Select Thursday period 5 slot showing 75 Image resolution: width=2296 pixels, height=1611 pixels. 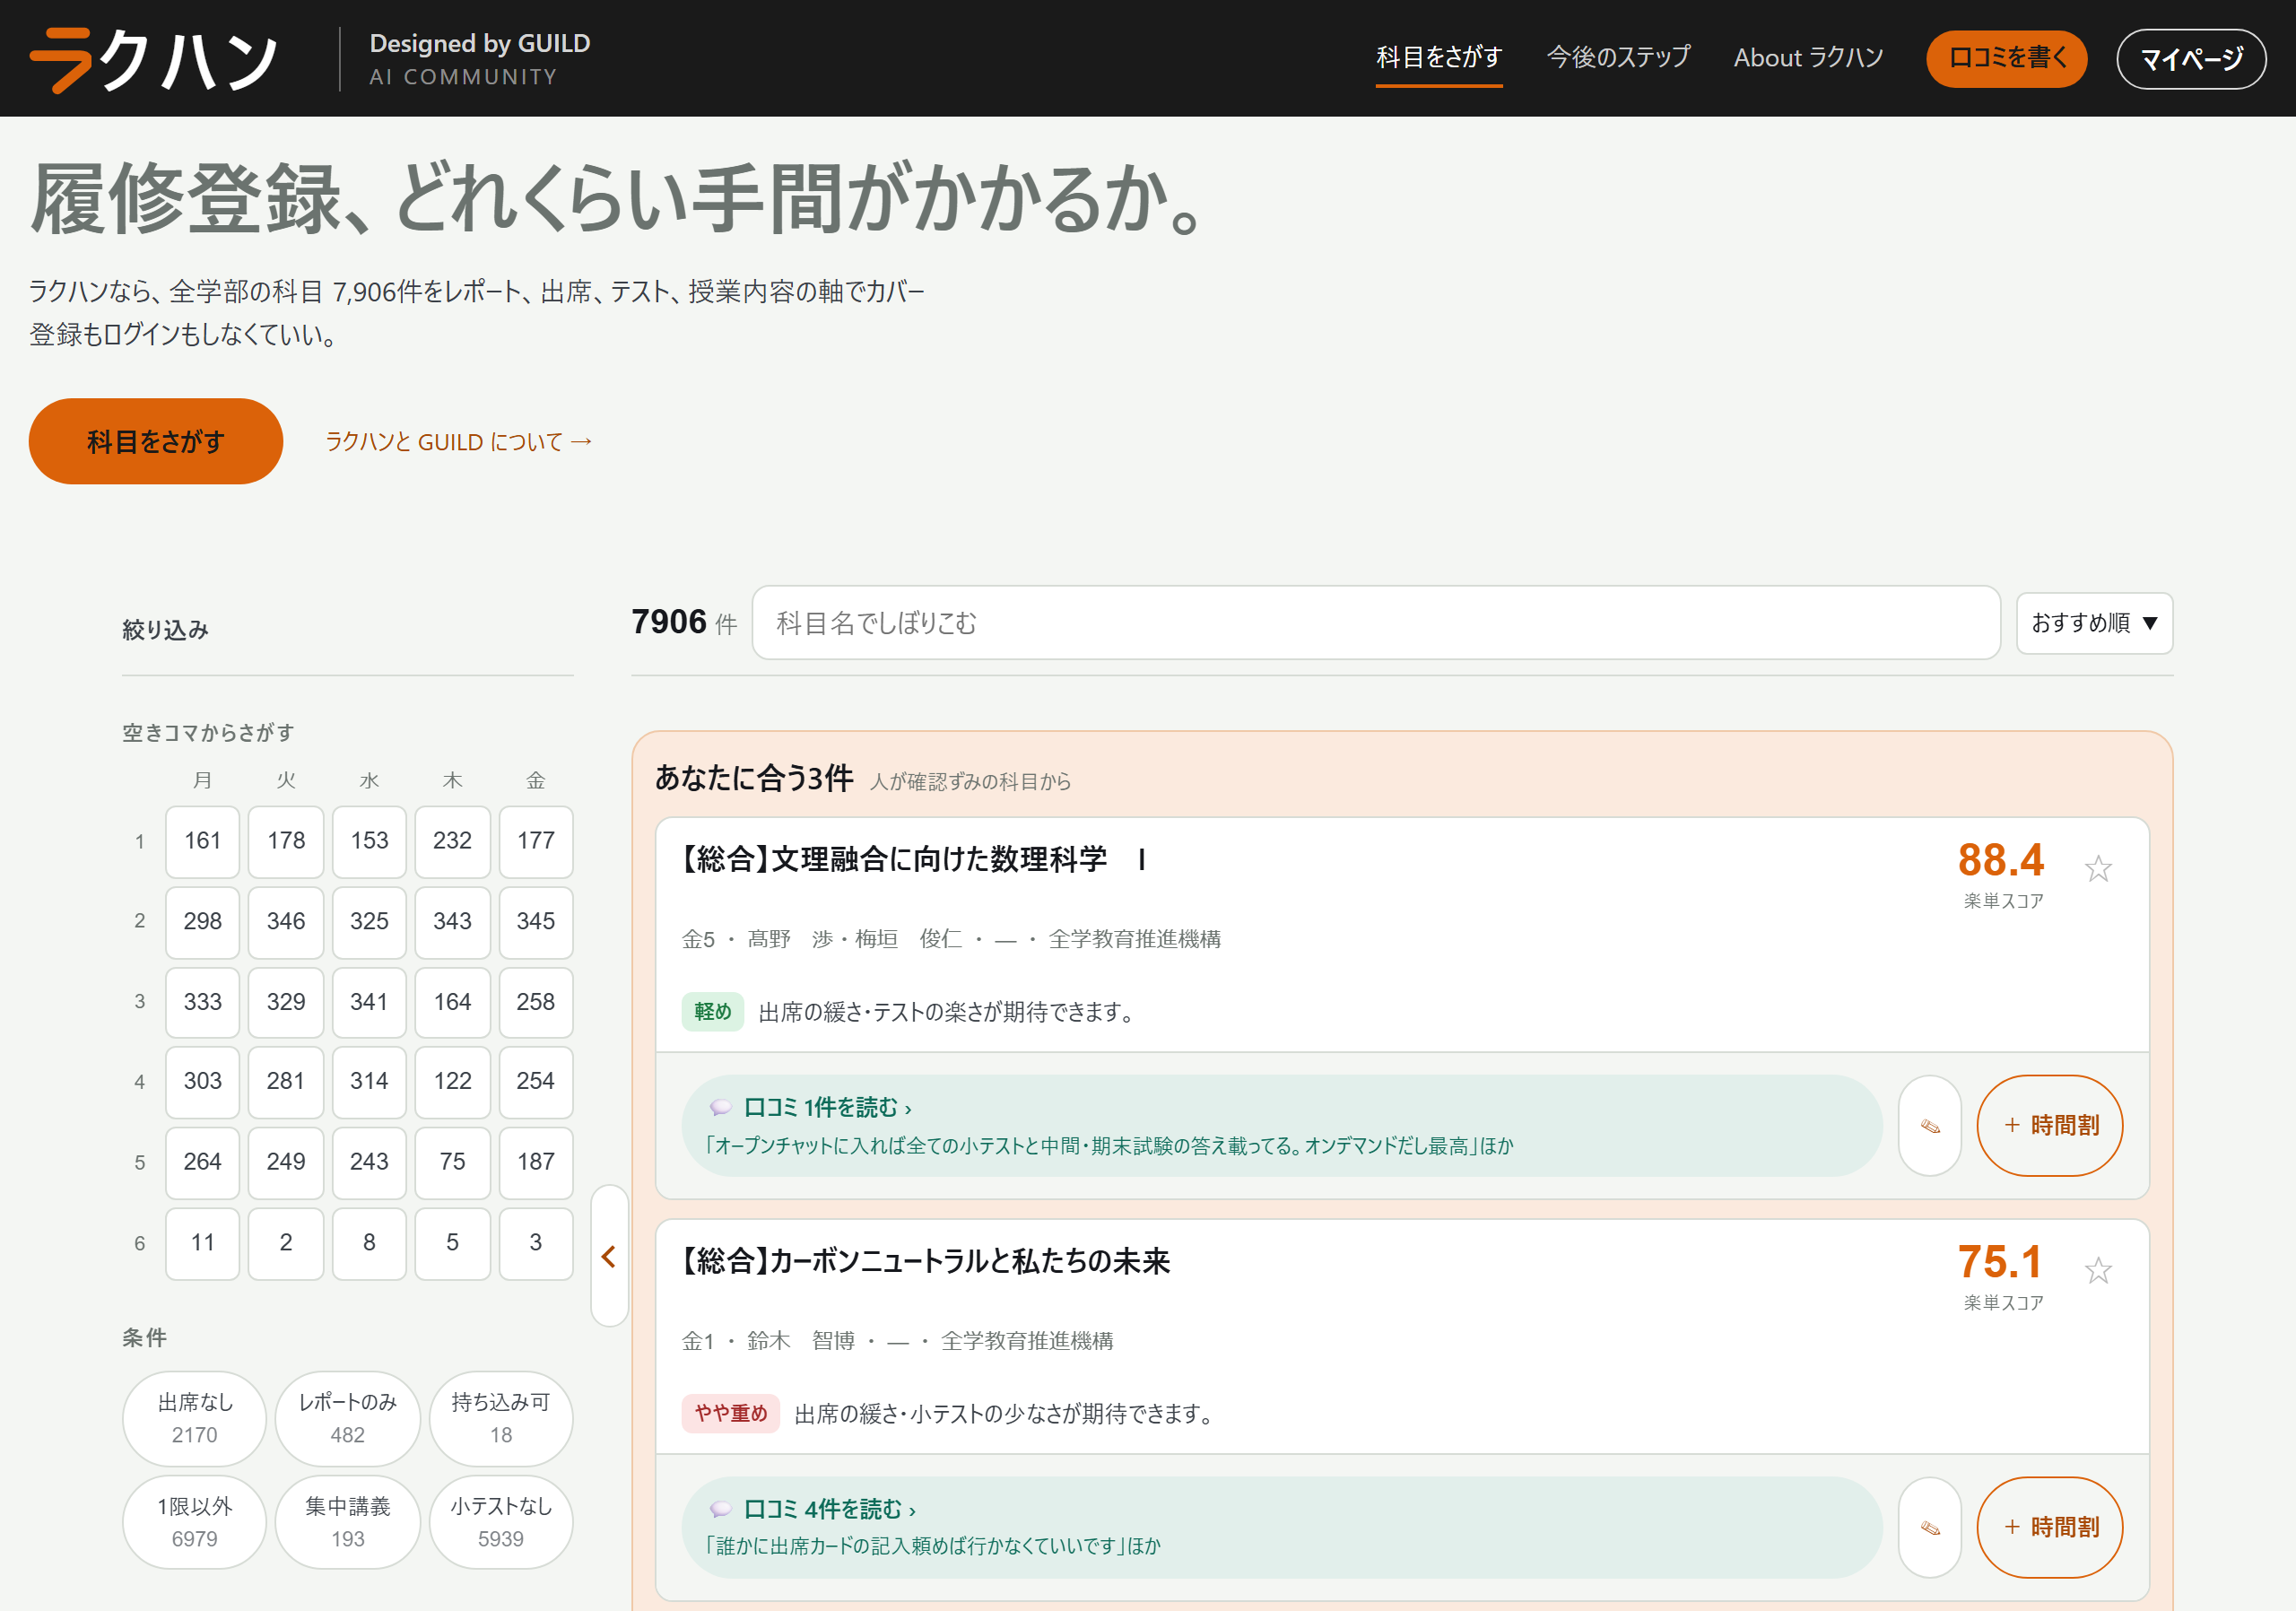click(452, 1162)
